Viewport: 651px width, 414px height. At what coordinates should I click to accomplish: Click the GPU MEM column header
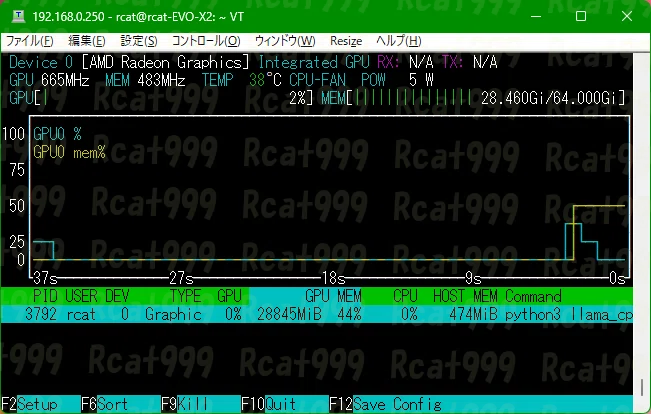333,296
